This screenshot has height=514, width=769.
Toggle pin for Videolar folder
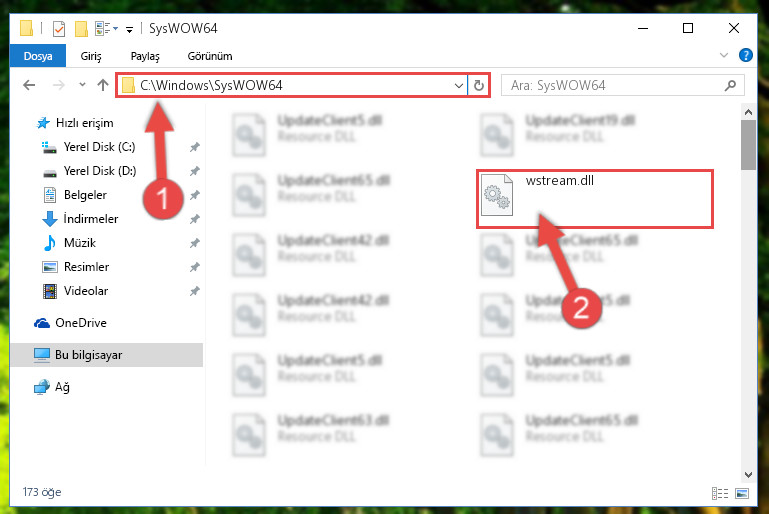click(195, 291)
